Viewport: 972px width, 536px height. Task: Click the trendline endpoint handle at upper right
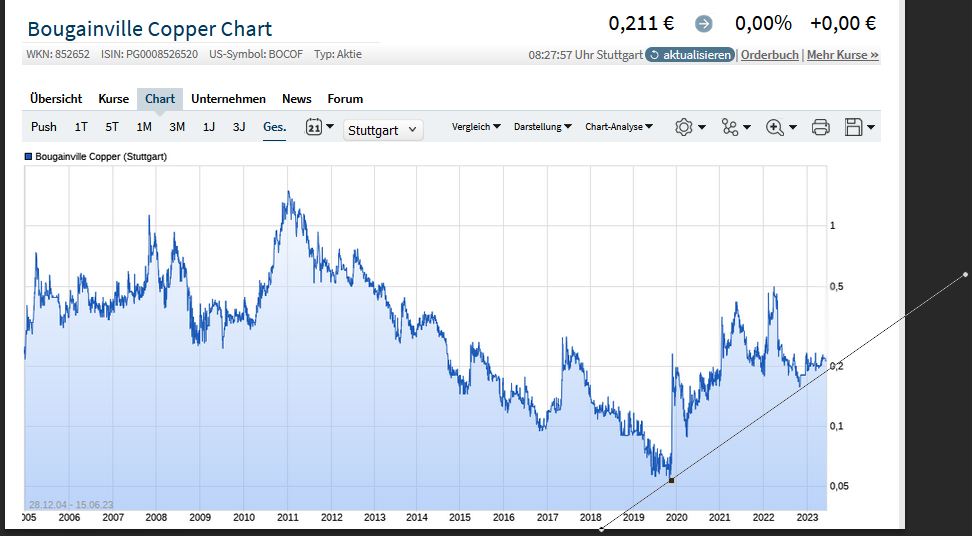pyautogui.click(x=966, y=275)
